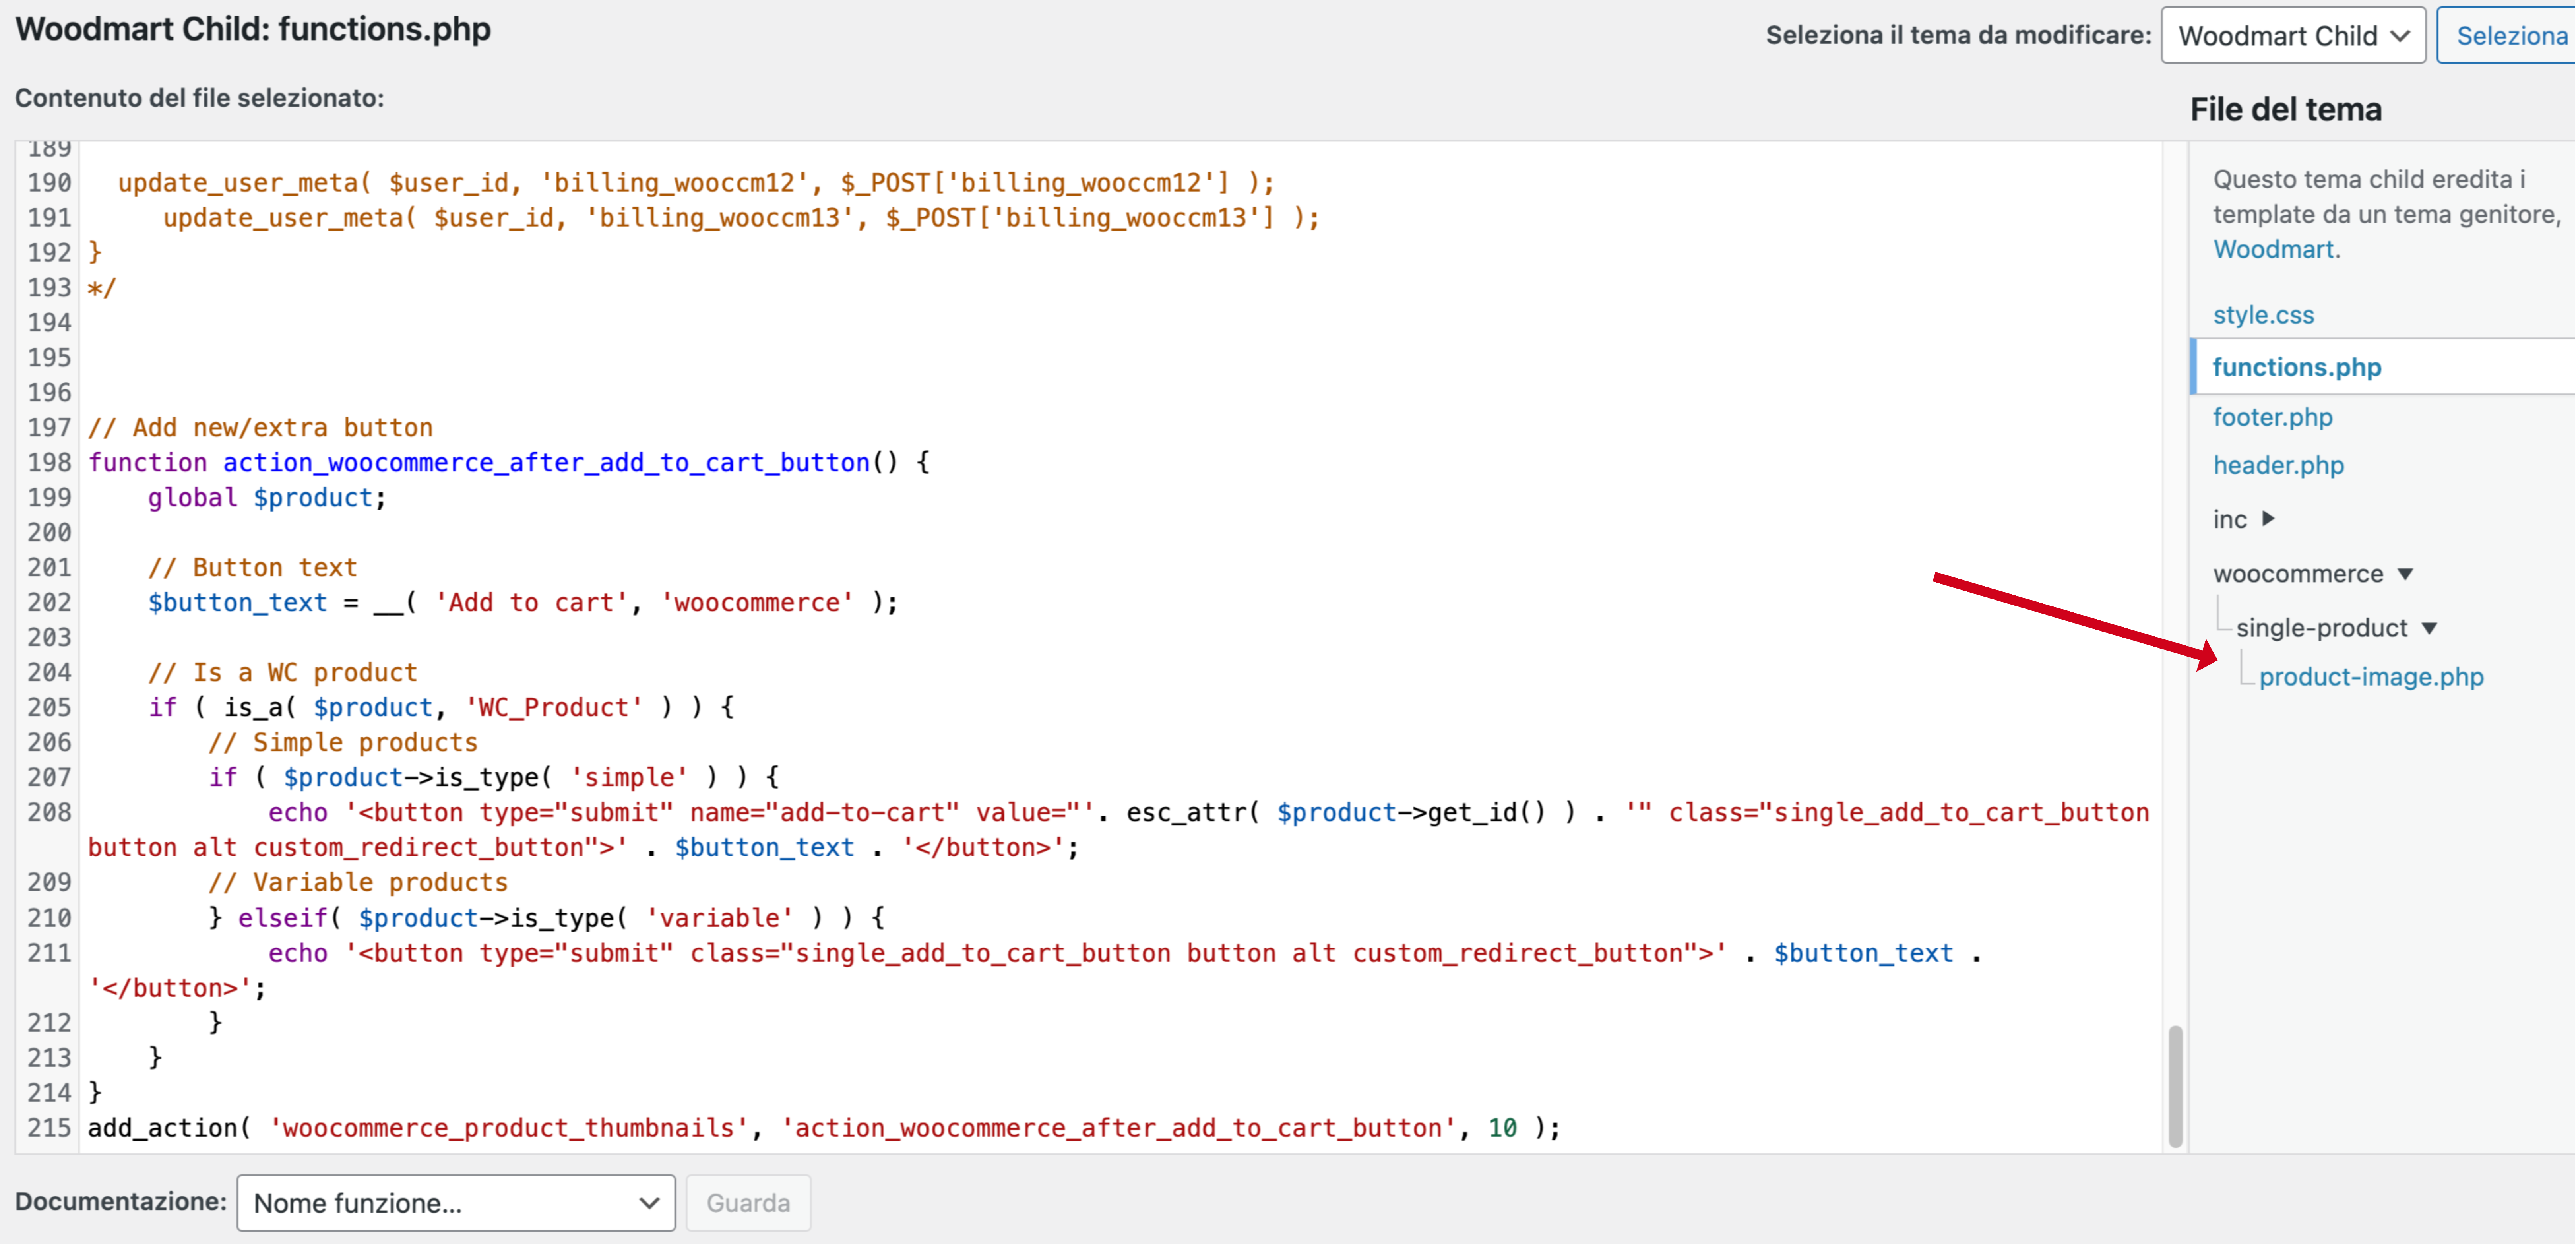Click the function name action_woocommerce_after_add_to_cart_button

[x=546, y=463]
